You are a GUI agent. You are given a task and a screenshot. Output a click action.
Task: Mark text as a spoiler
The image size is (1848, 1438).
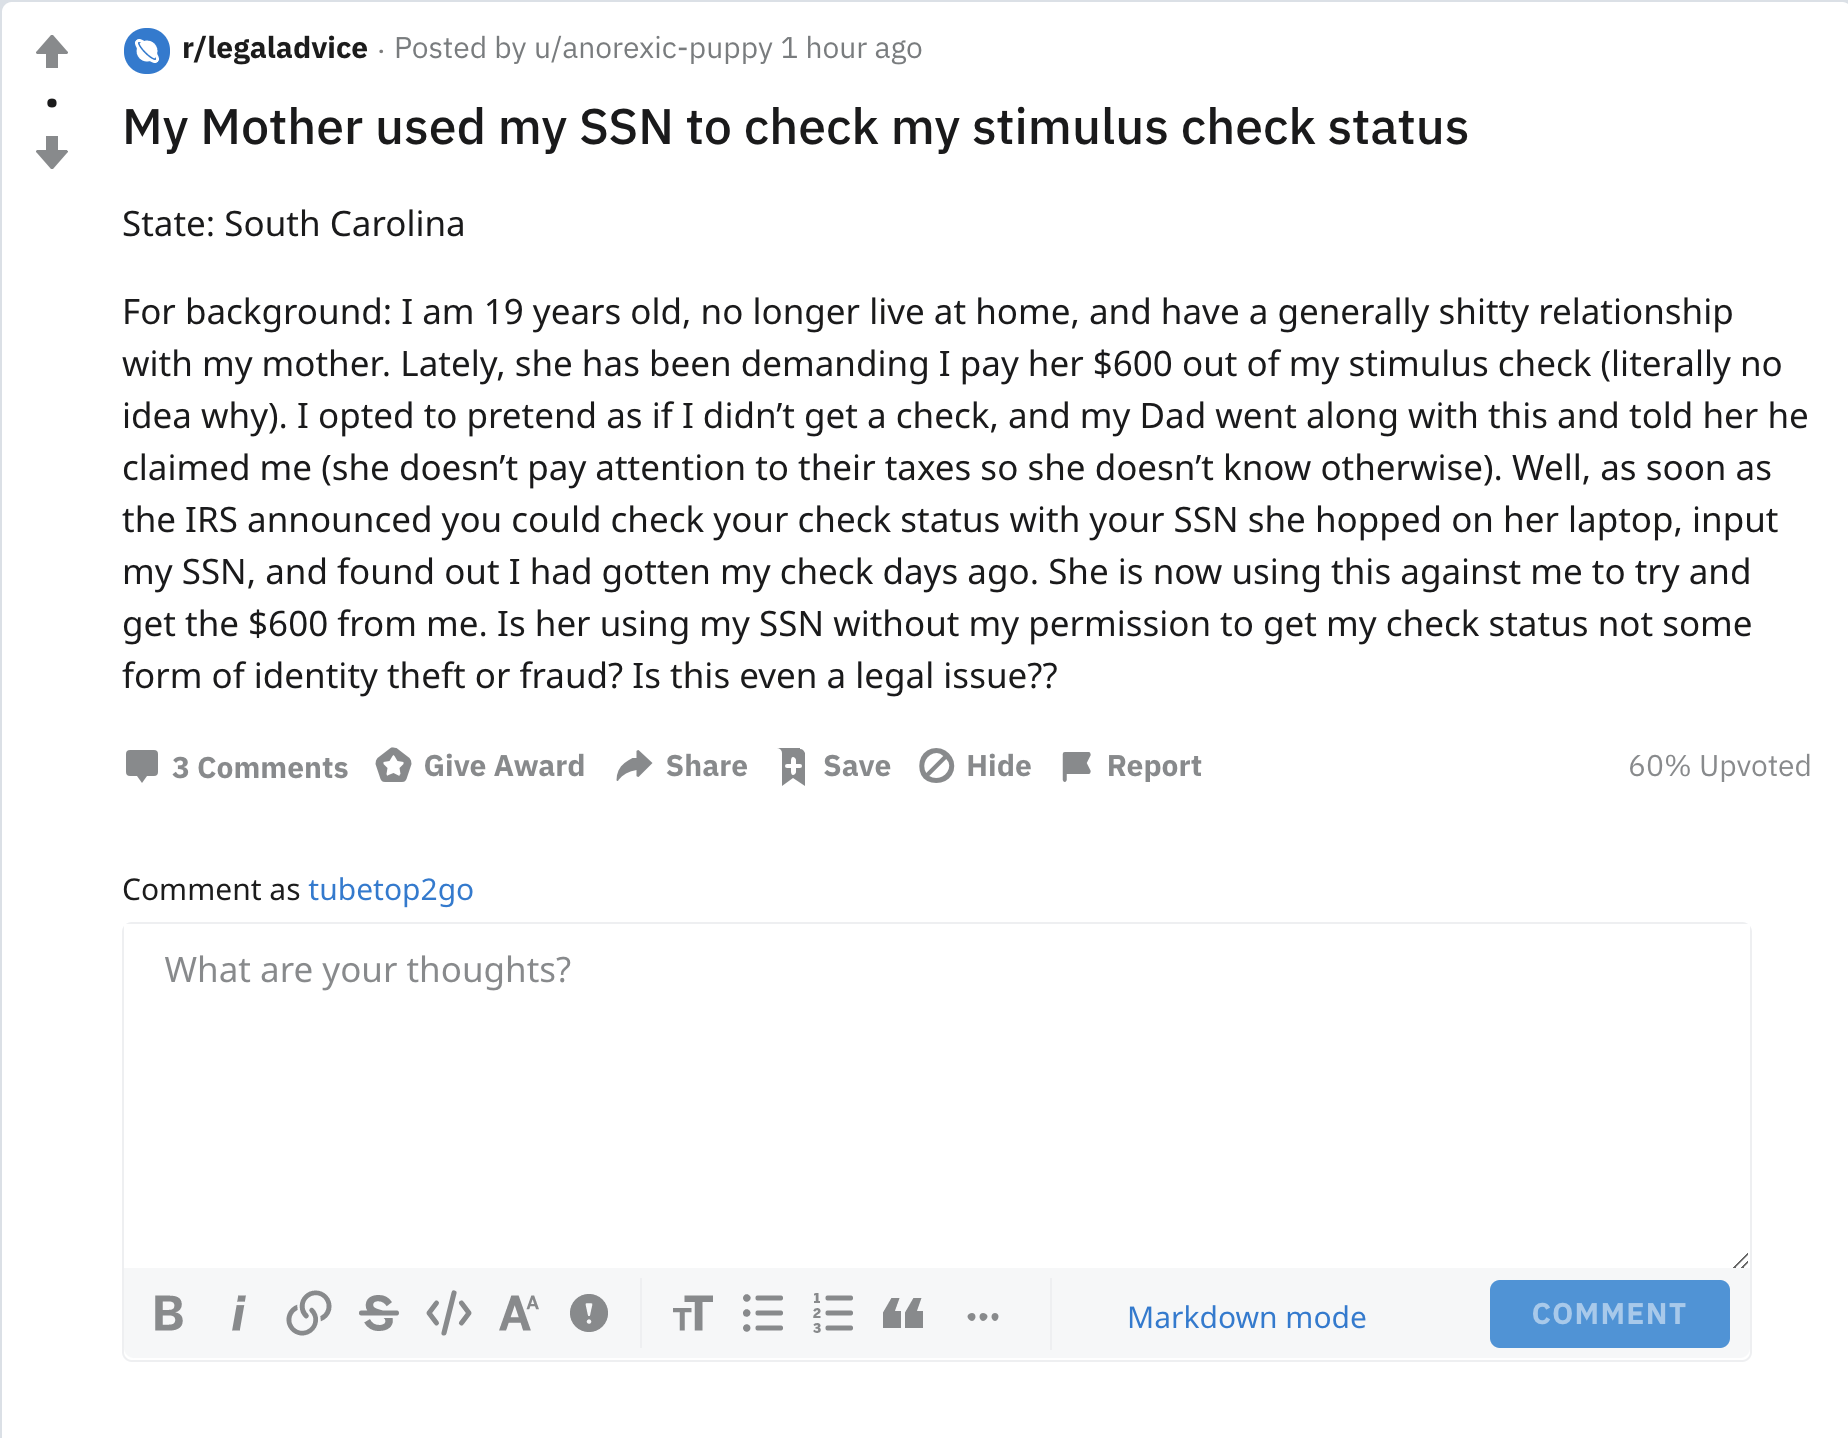[589, 1314]
